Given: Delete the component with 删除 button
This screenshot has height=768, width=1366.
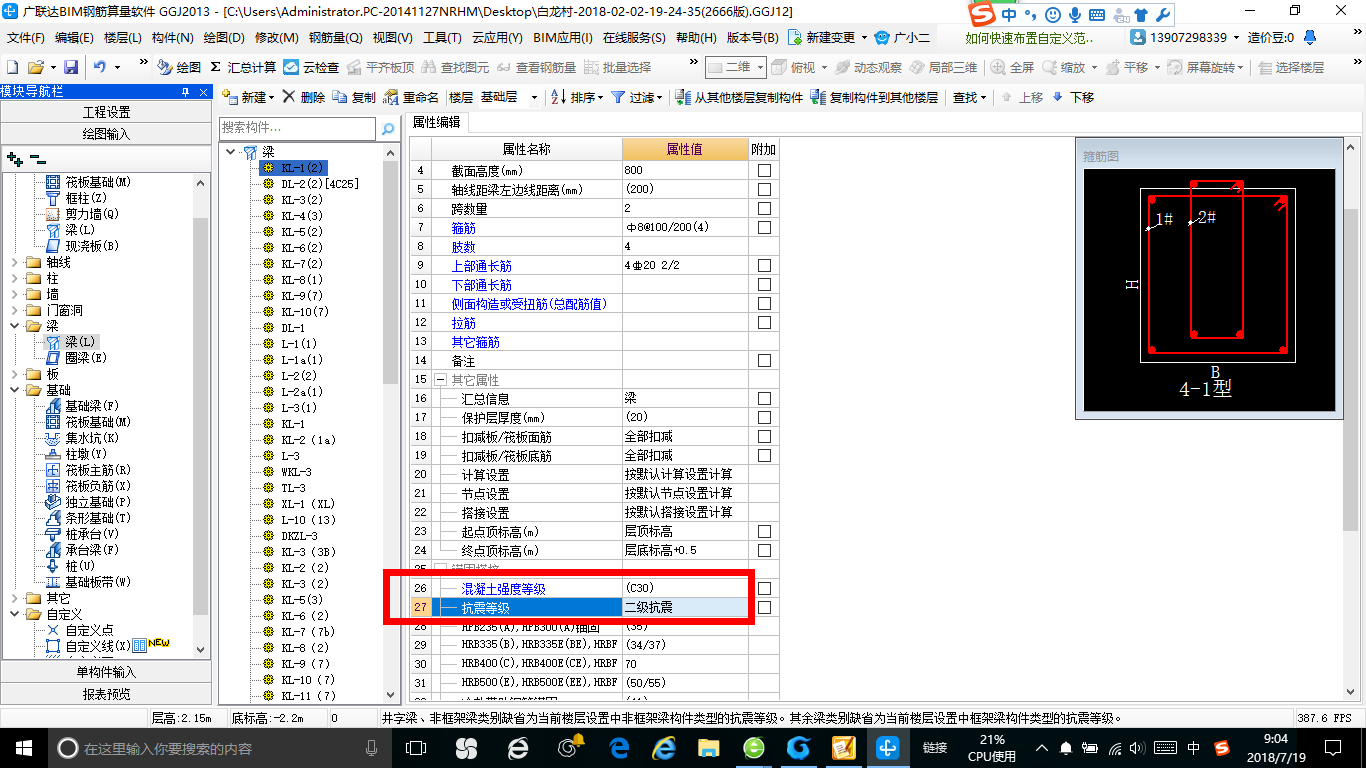Looking at the screenshot, I should pos(303,97).
